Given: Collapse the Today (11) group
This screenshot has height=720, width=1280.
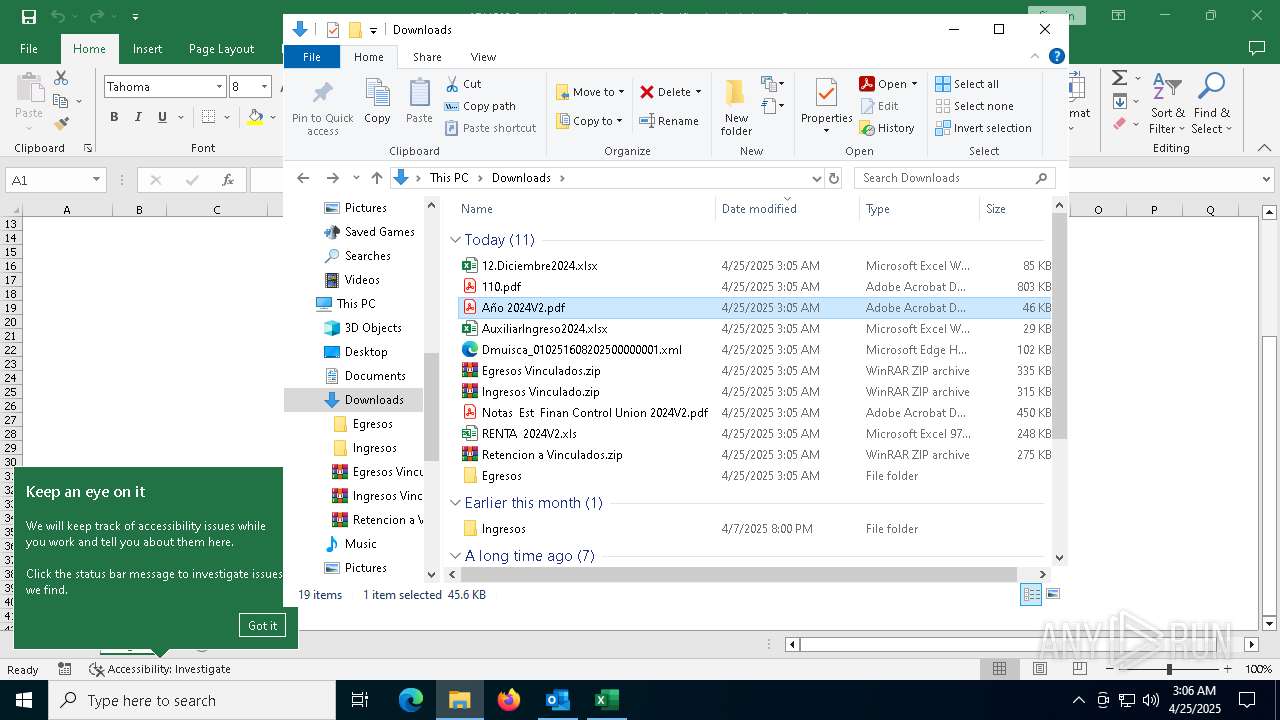Looking at the screenshot, I should point(455,240).
